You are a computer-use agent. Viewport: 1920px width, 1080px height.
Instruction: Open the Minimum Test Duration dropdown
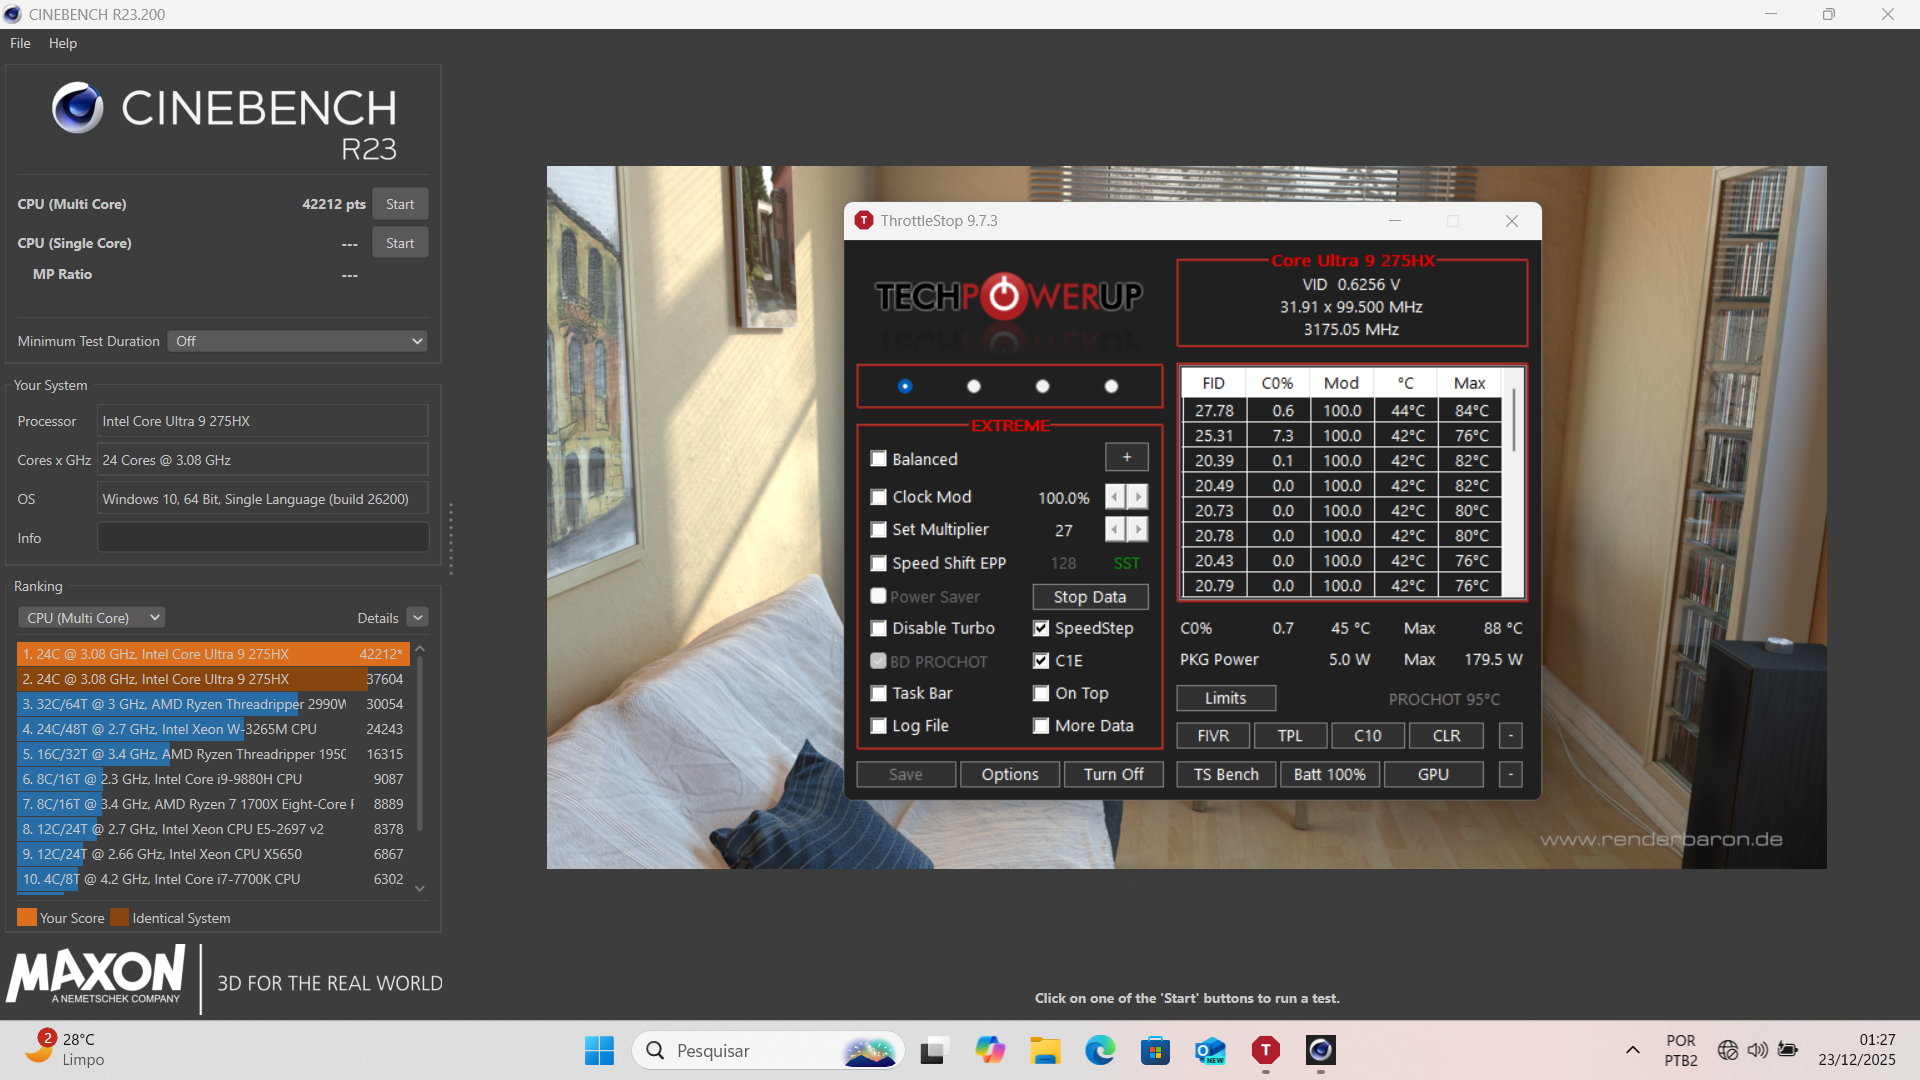click(297, 341)
